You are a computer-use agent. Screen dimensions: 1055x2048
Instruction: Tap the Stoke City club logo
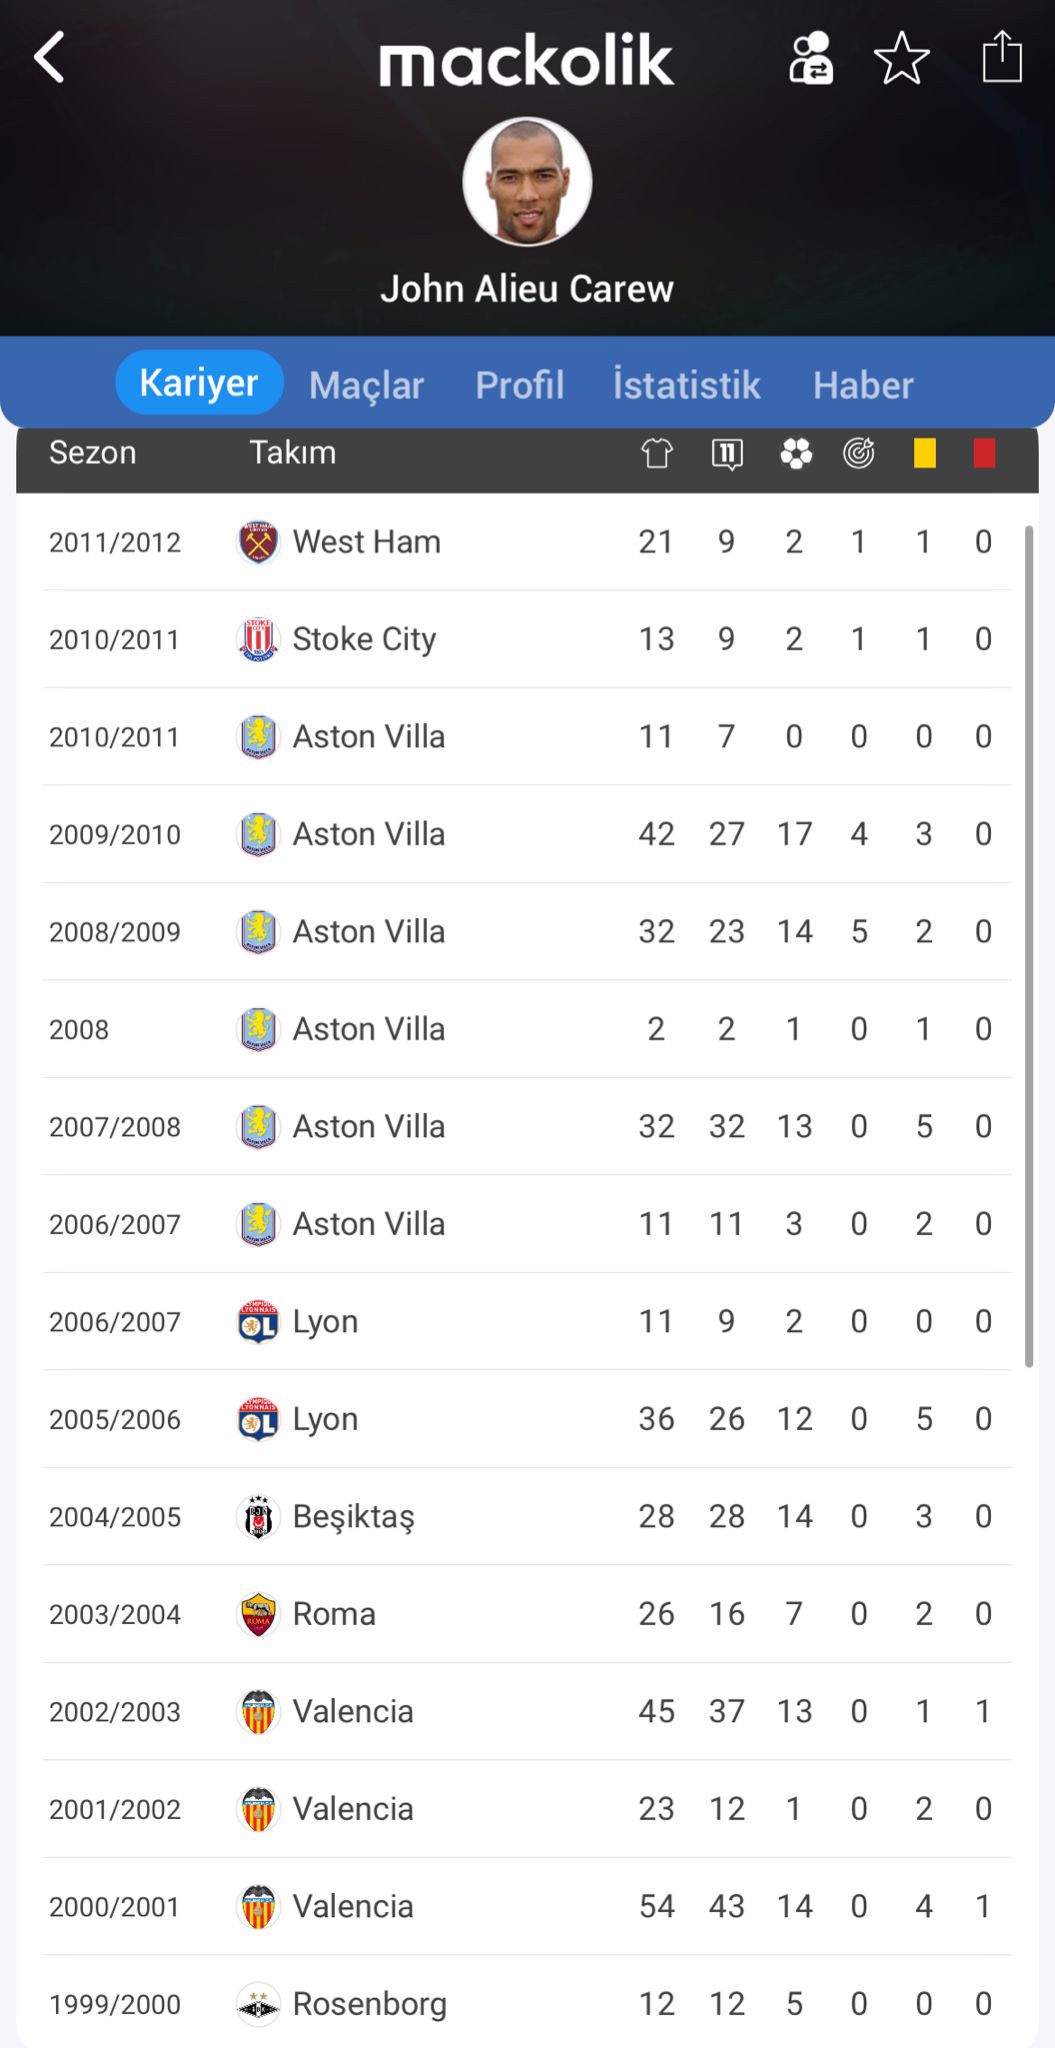[258, 640]
